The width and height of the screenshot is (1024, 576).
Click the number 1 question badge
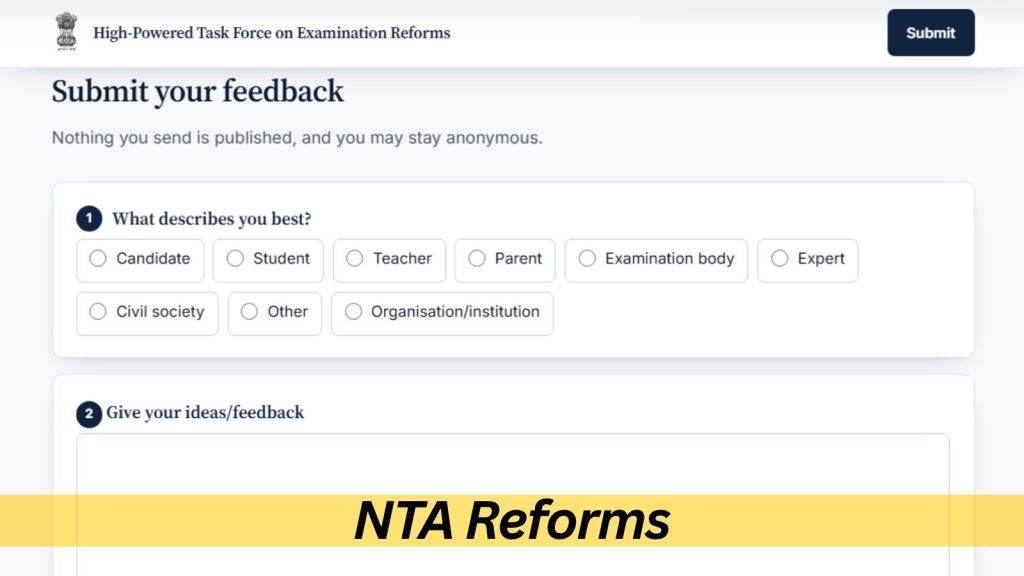(x=89, y=218)
